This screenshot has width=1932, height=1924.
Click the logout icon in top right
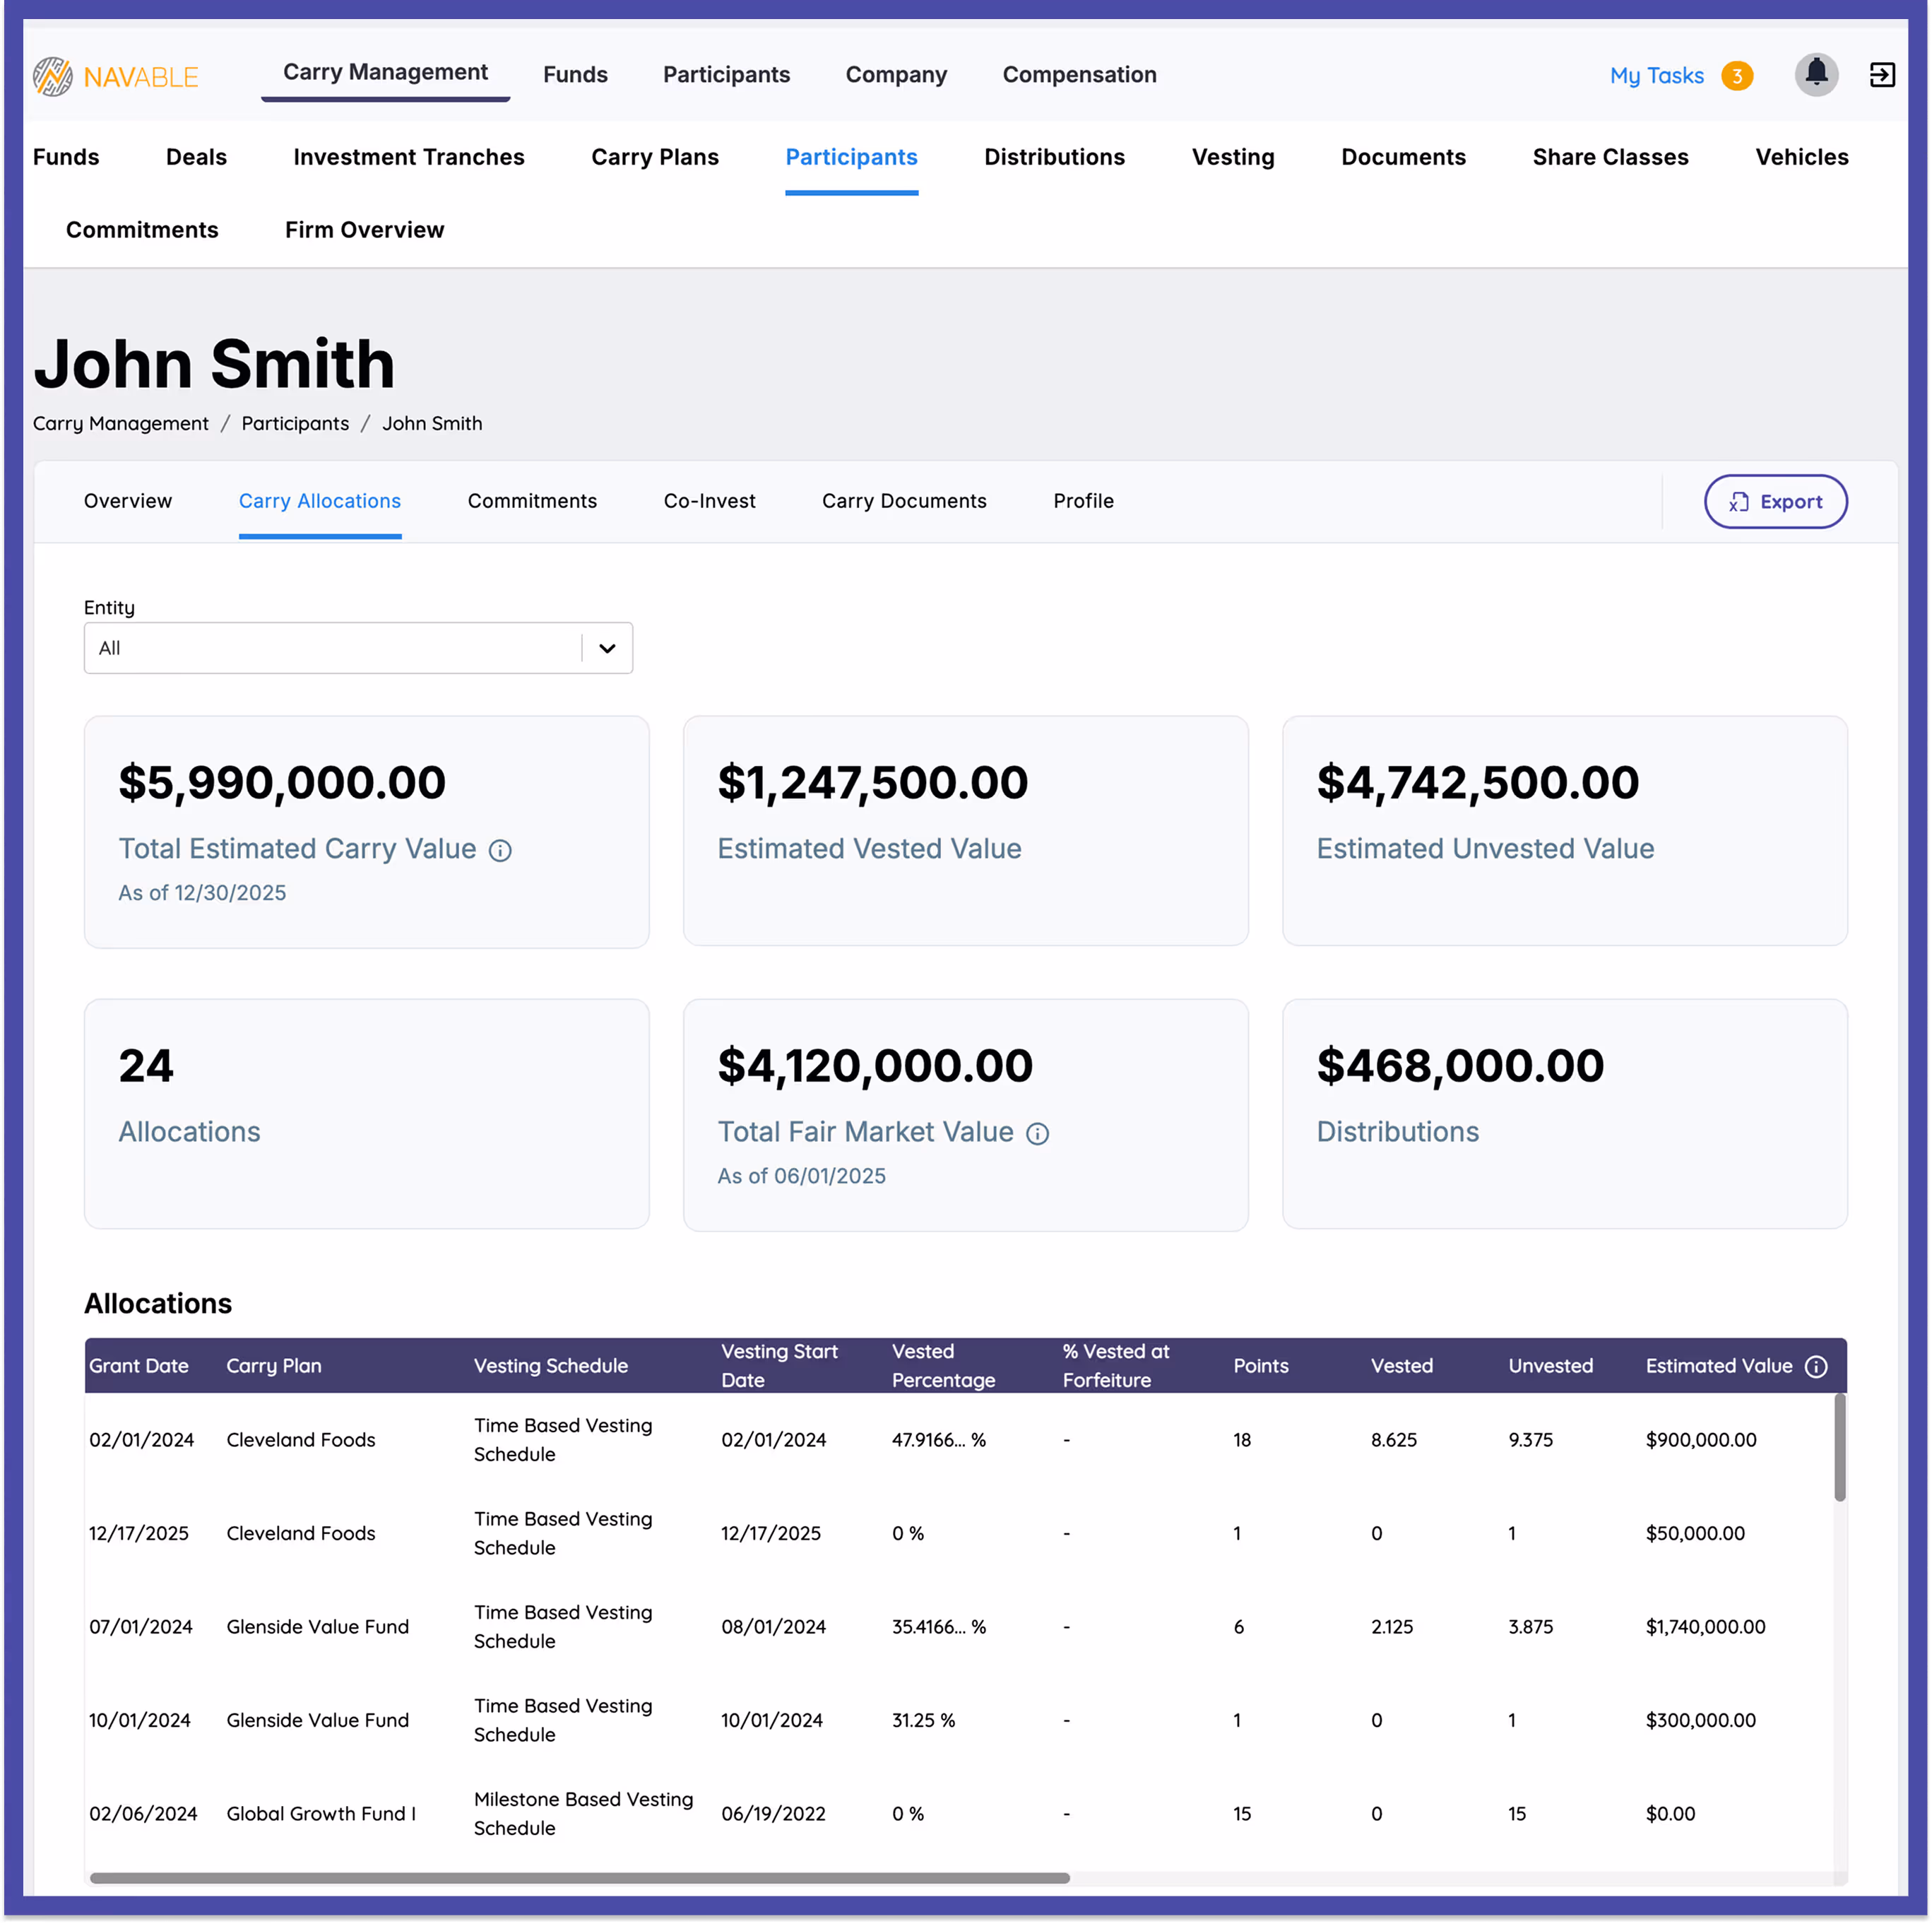tap(1883, 75)
